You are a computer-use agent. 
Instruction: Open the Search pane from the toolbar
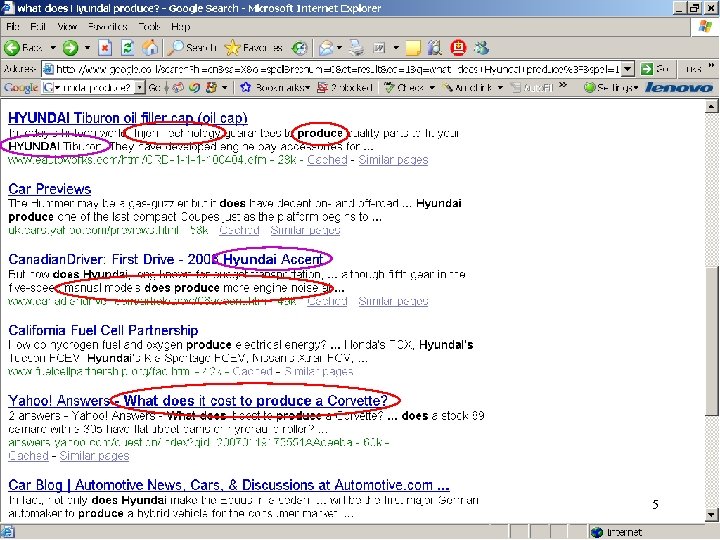tap(192, 47)
